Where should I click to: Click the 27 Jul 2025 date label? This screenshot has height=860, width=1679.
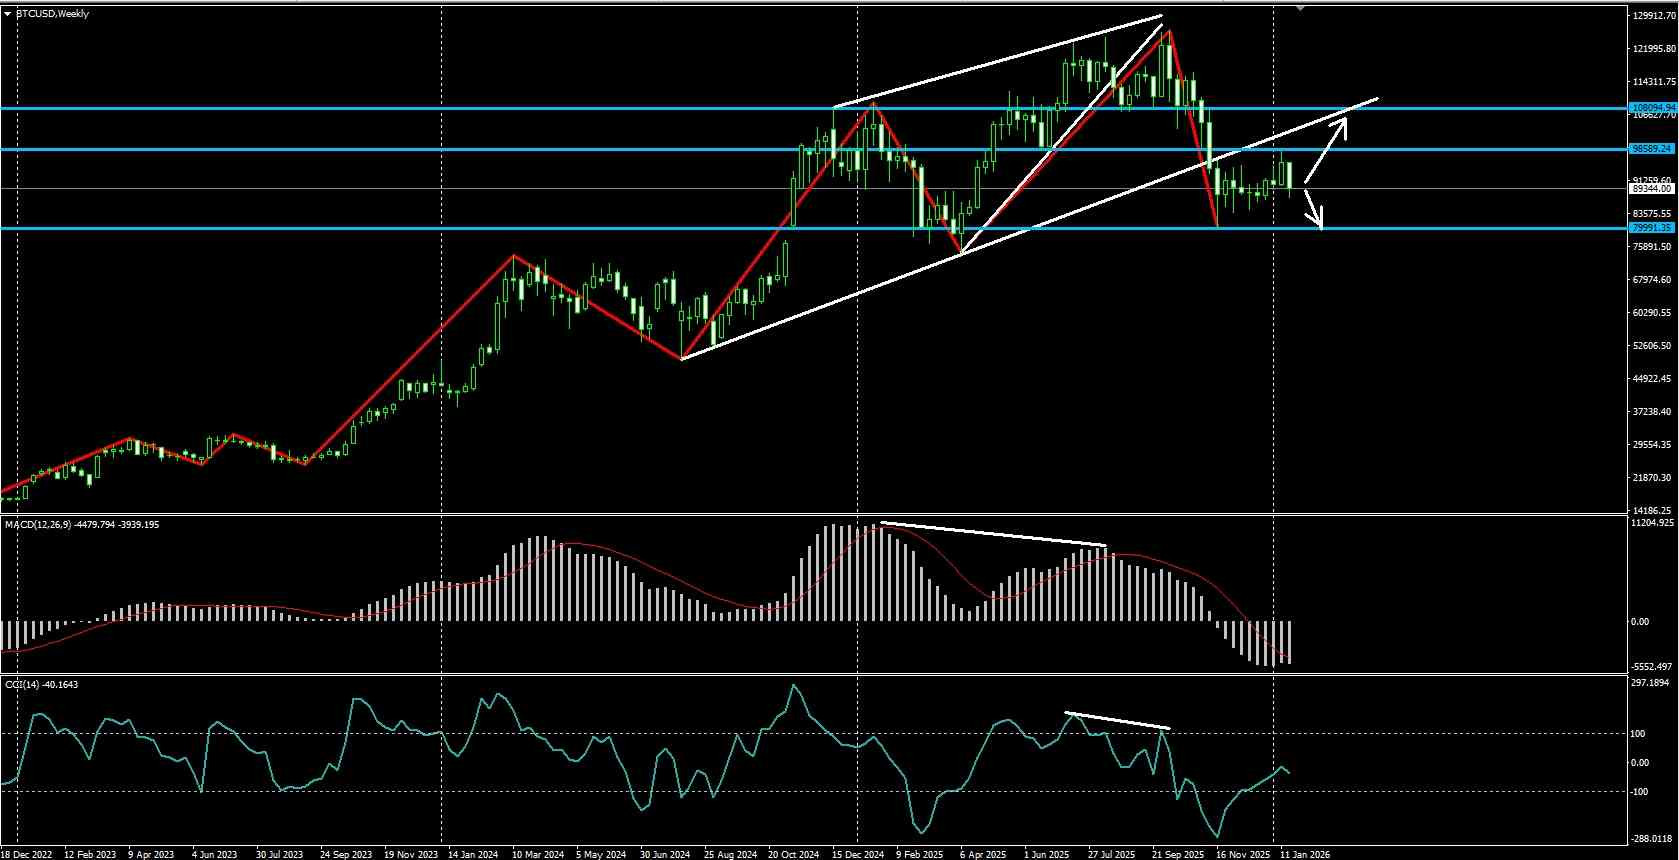1112,854
